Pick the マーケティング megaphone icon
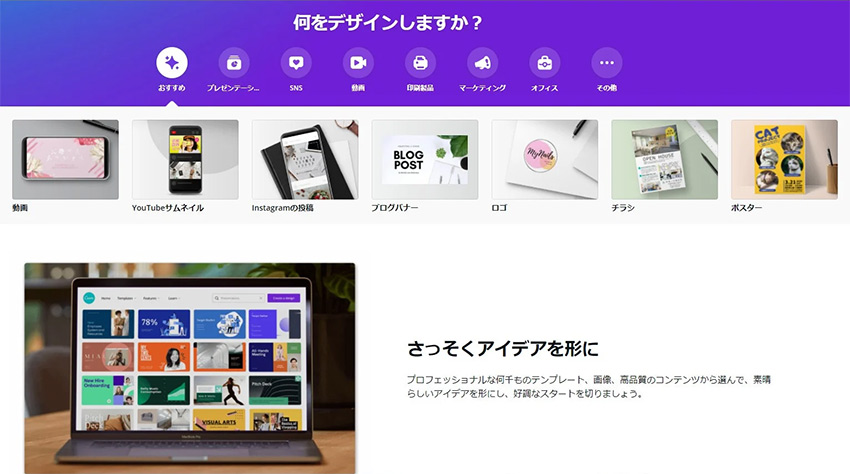The width and height of the screenshot is (850, 474). 482,63
